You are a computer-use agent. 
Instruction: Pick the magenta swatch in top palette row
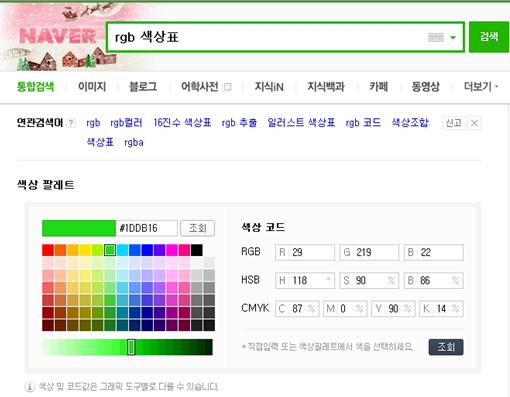pyautogui.click(x=172, y=250)
